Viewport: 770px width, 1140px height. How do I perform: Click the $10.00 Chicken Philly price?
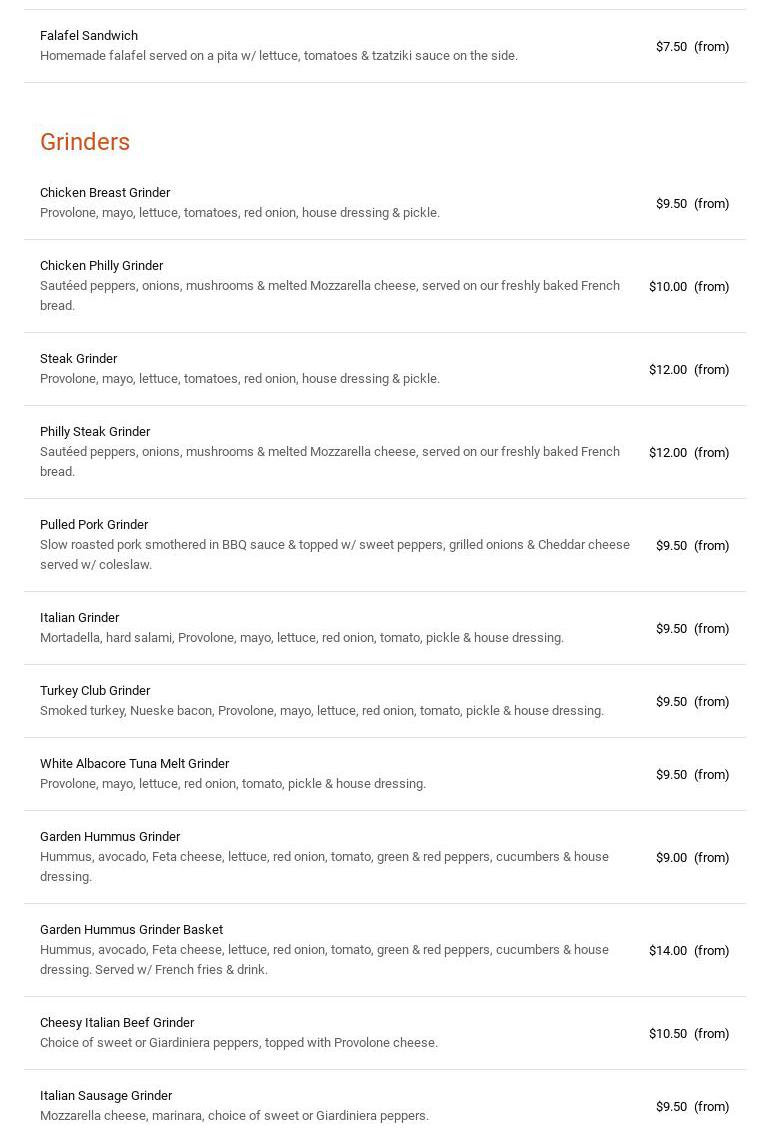coord(668,287)
